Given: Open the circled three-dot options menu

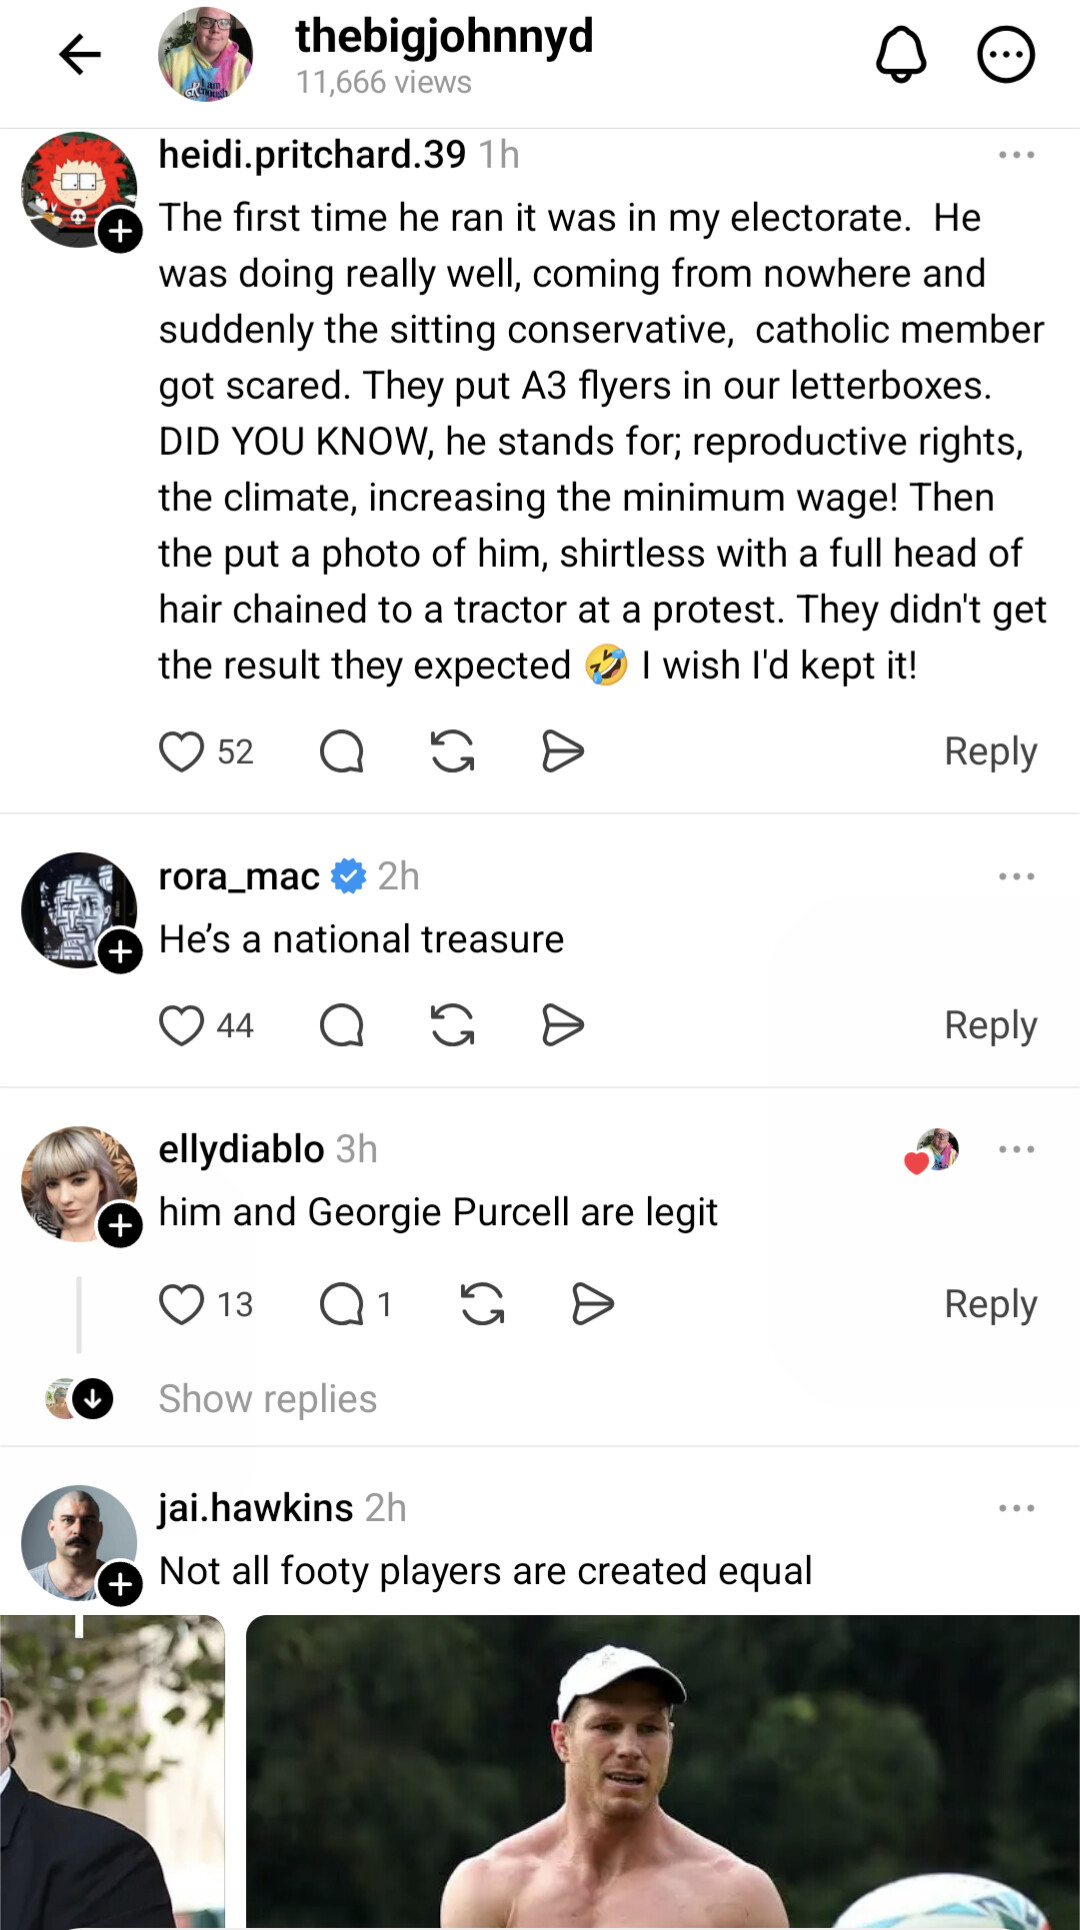Looking at the screenshot, I should click(x=1005, y=54).
